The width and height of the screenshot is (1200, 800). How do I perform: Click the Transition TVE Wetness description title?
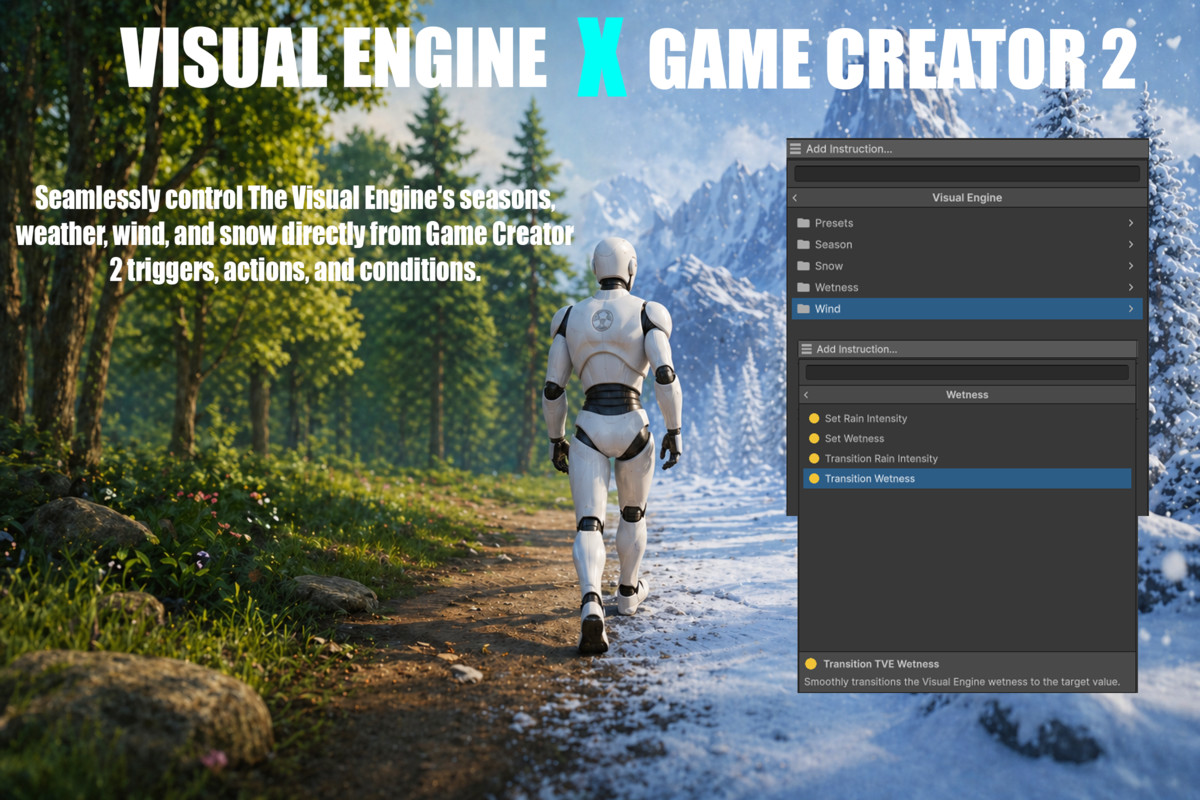[881, 664]
